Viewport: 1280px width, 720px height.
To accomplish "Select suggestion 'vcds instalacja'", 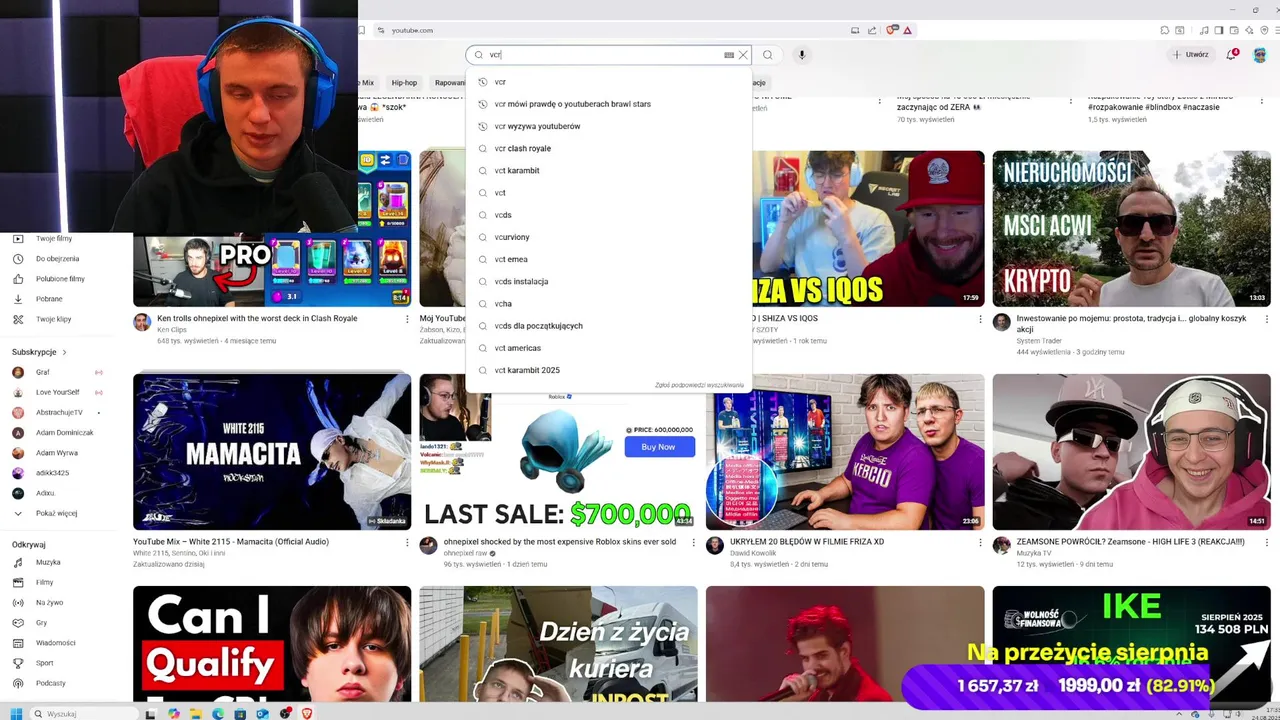I will (x=608, y=281).
